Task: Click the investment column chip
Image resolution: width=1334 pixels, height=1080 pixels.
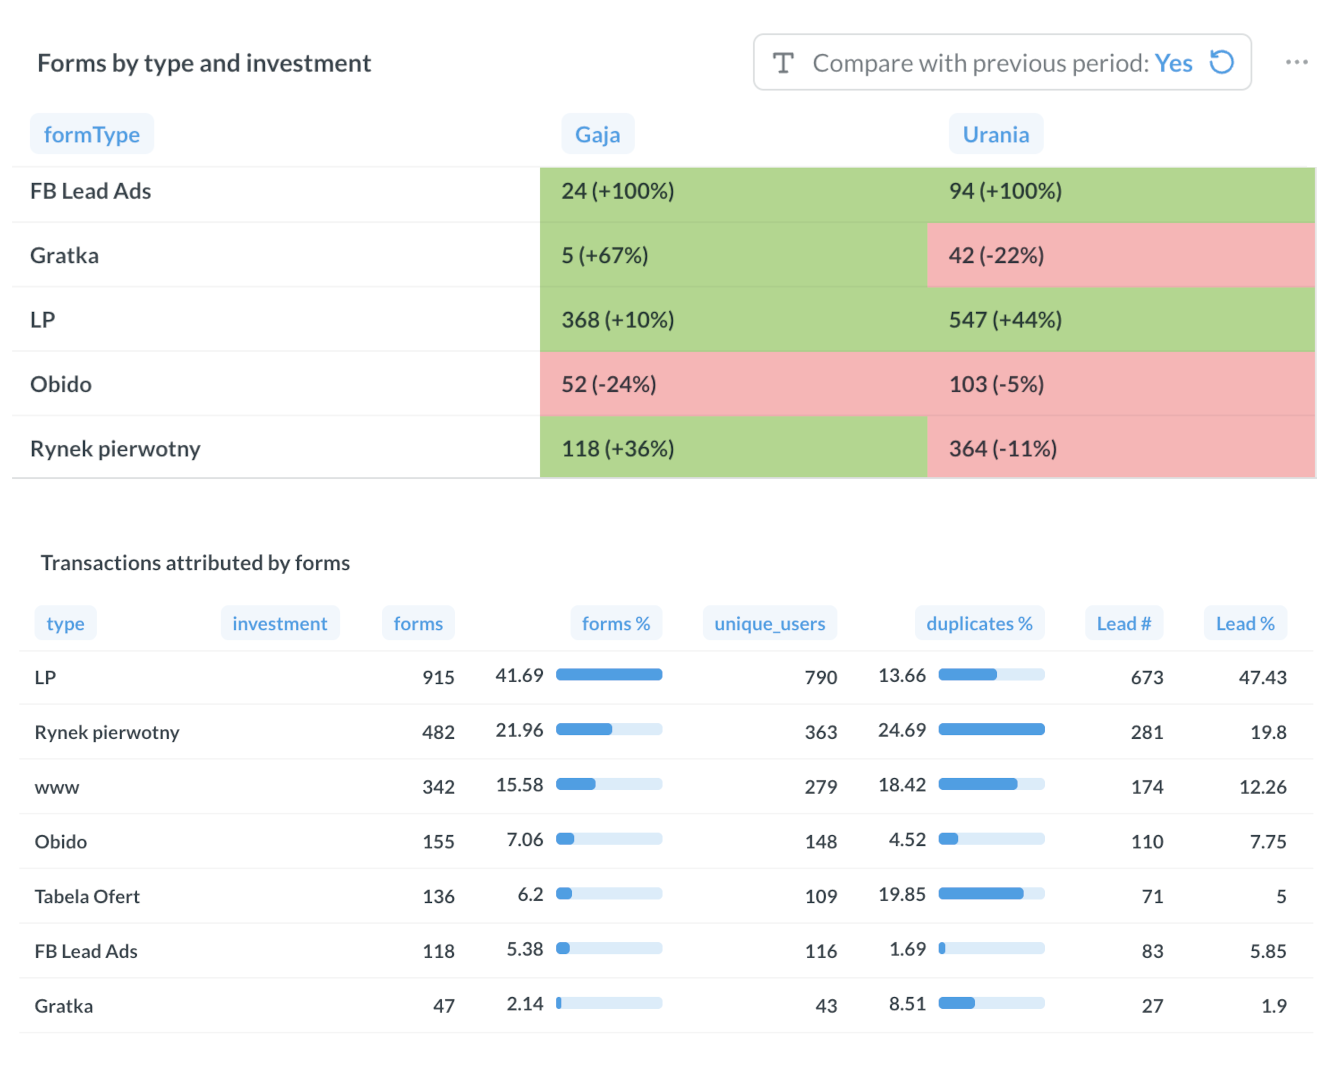Action: coord(280,623)
